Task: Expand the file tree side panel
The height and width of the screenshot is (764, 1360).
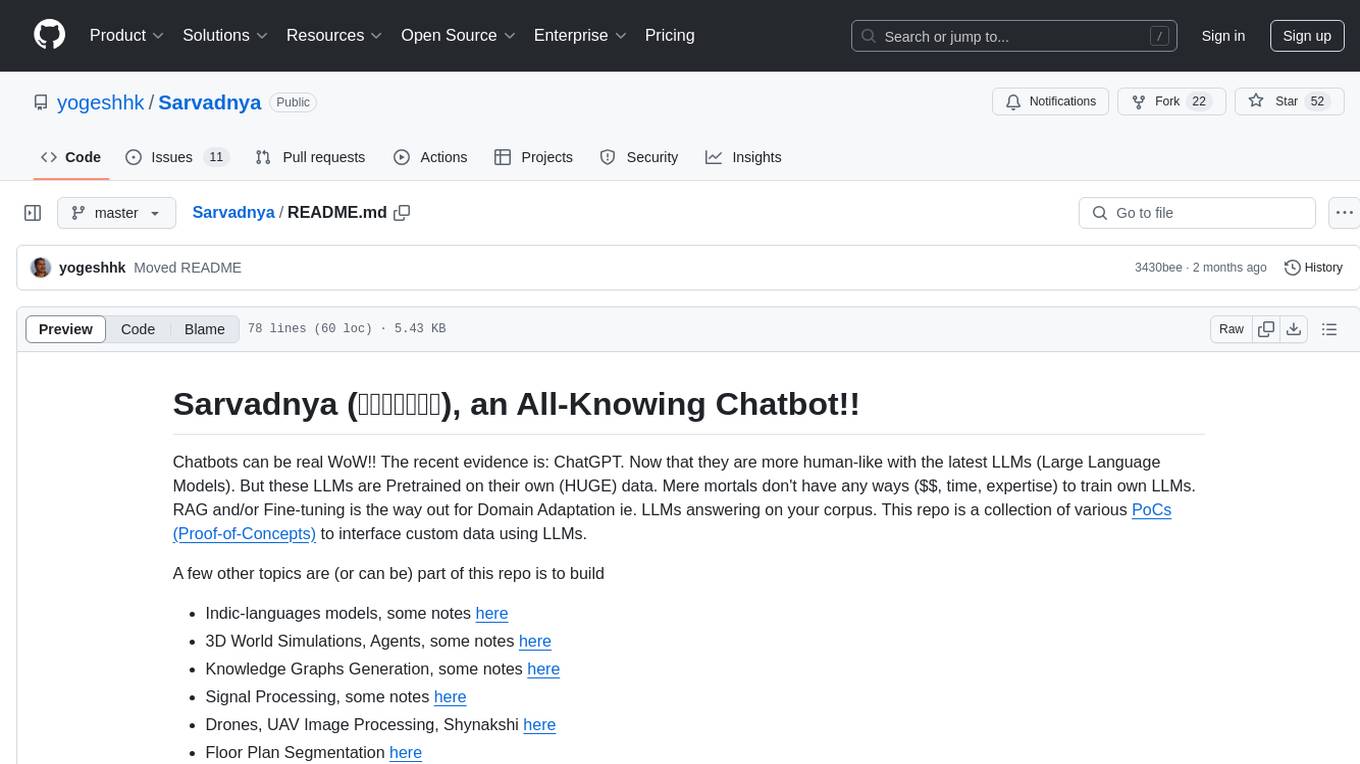Action: tap(33, 213)
